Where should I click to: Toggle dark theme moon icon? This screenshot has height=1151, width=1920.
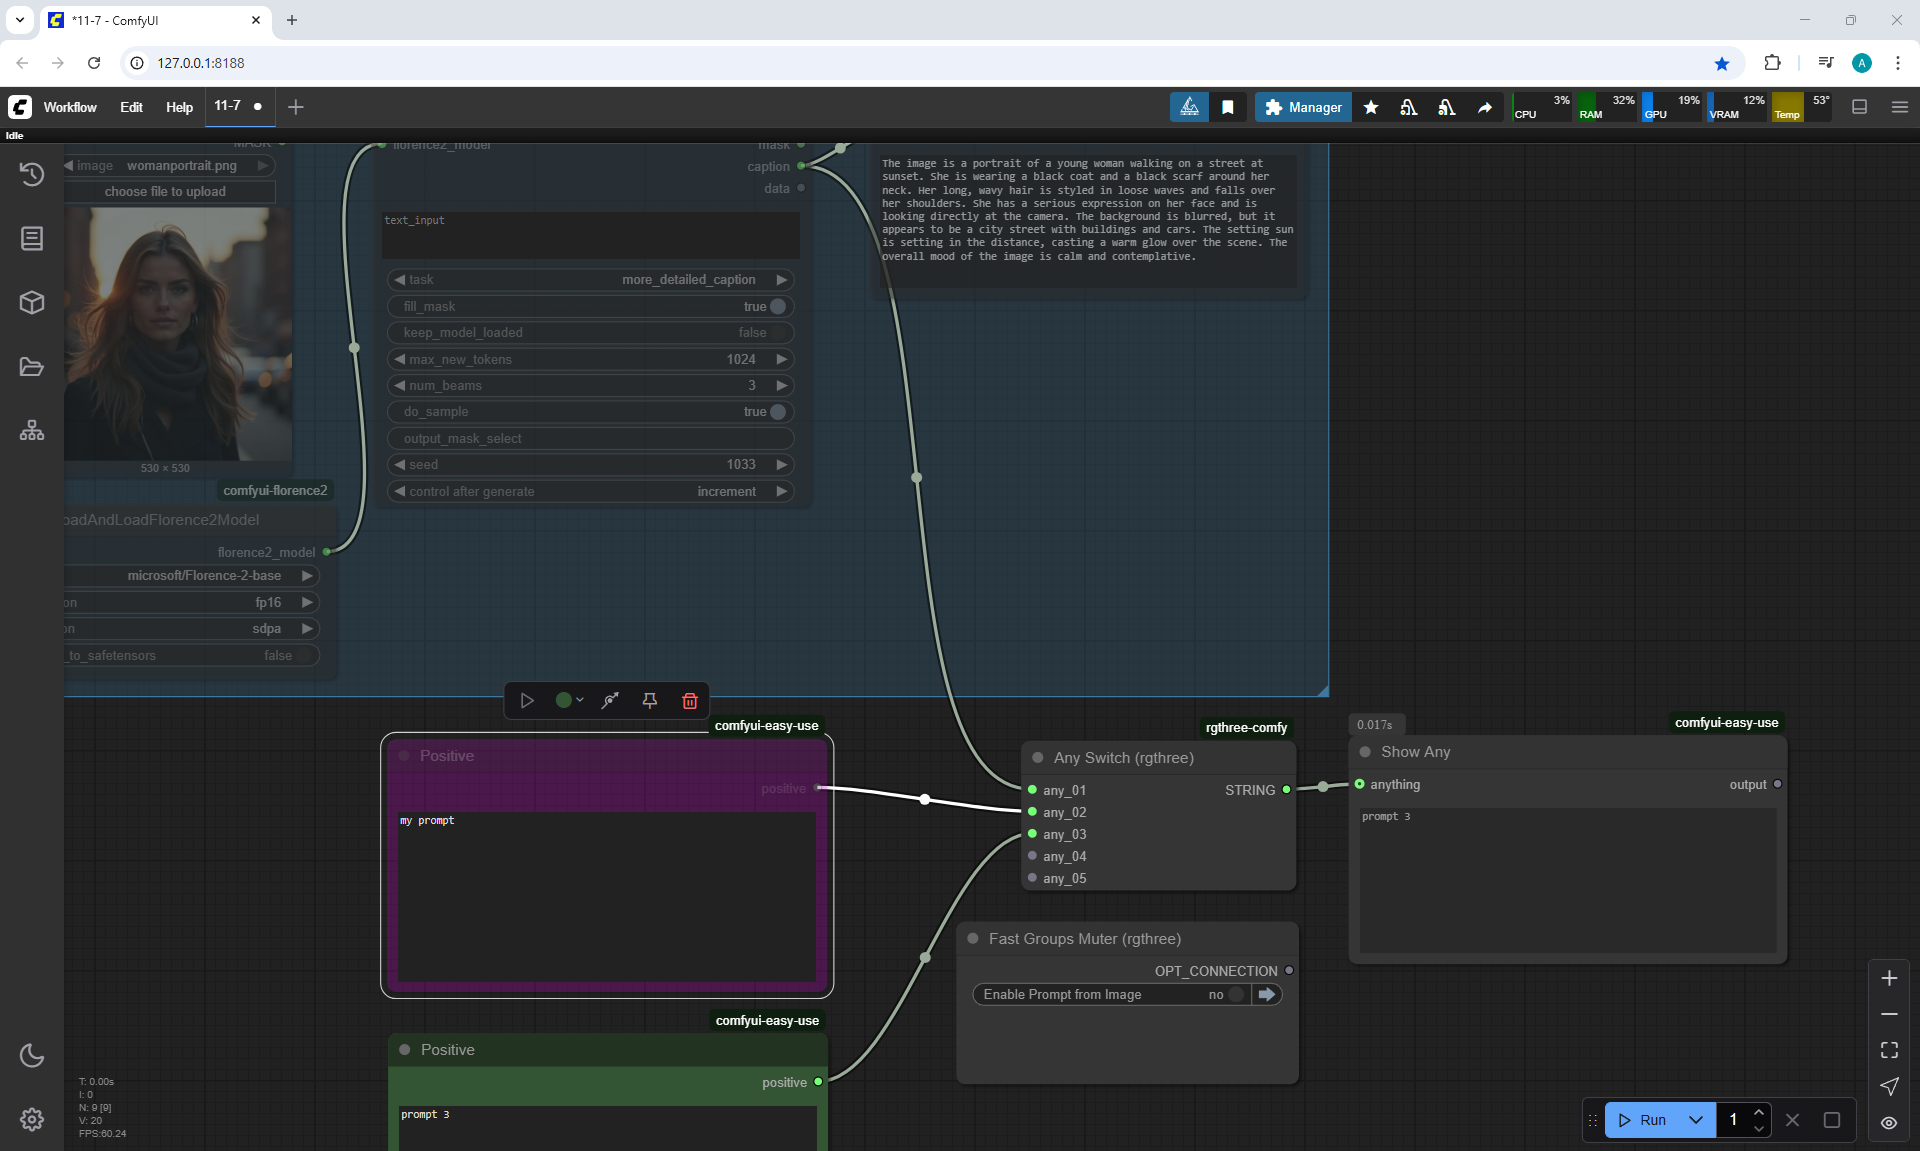coord(32,1055)
